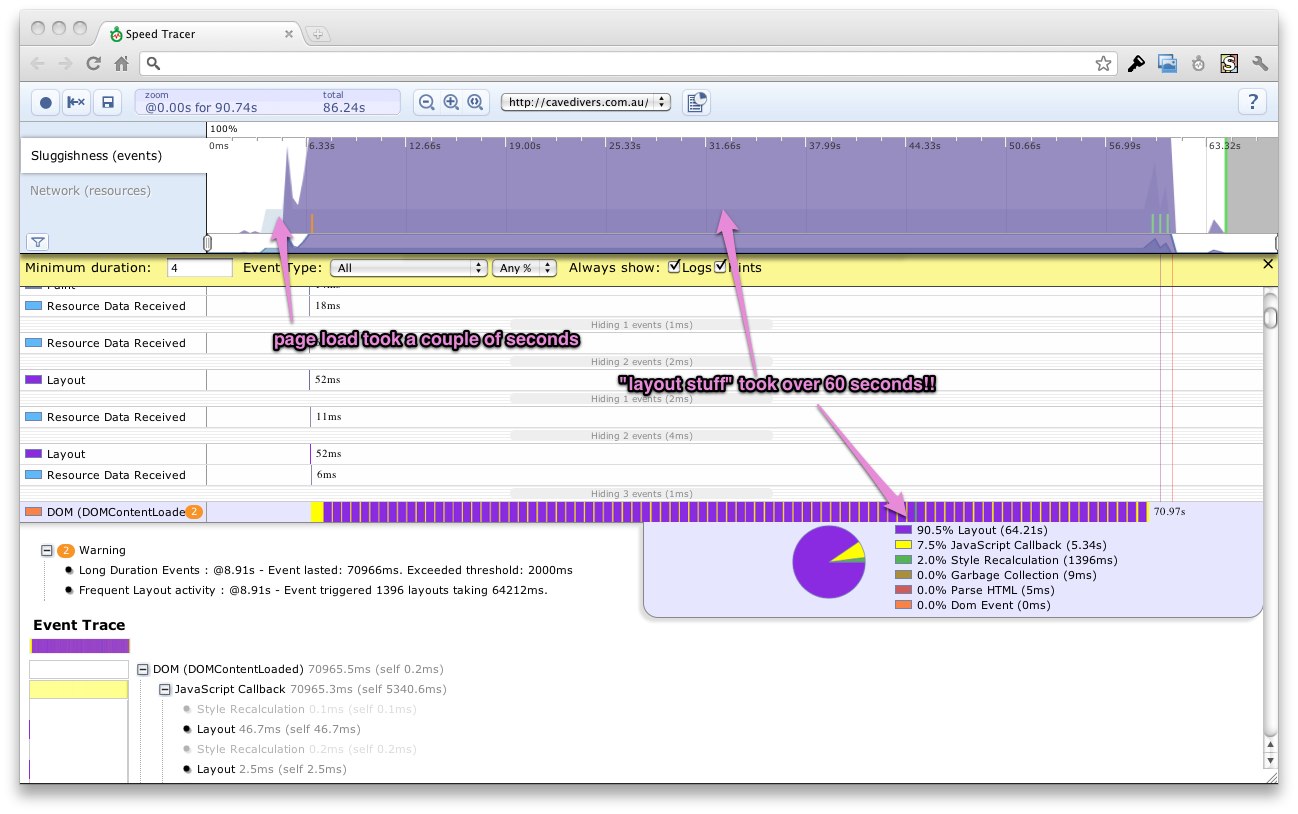Click the record button in Speed Tracer toolbar
The height and width of the screenshot is (814, 1298).
click(x=46, y=102)
